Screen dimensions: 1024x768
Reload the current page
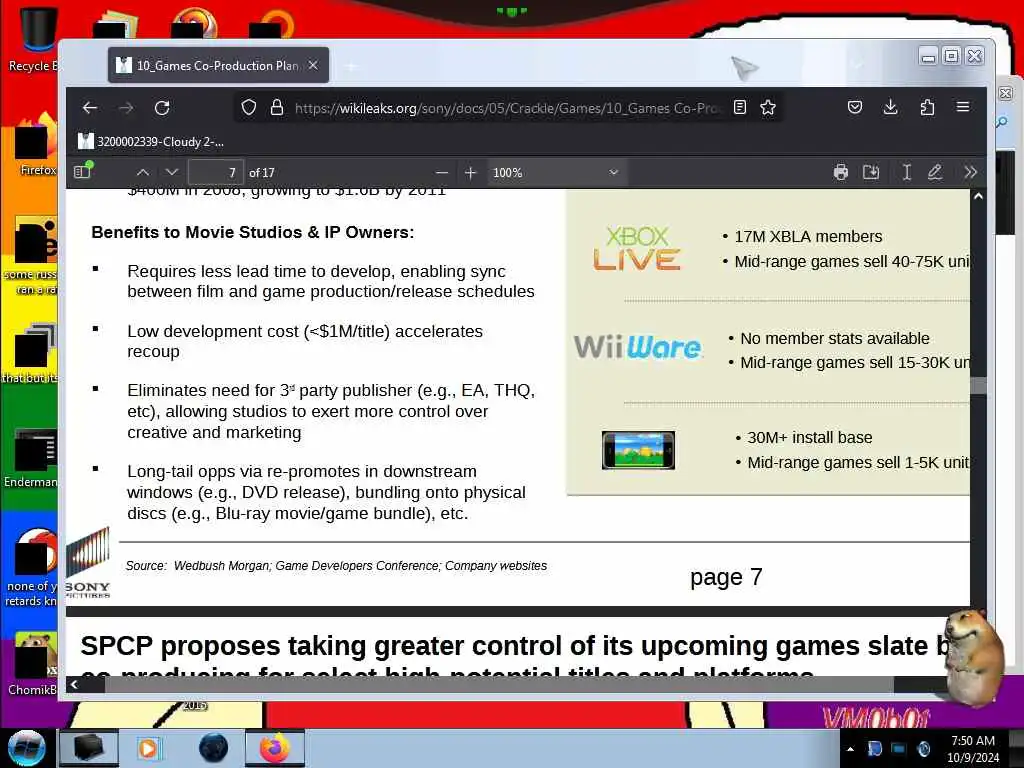click(162, 108)
